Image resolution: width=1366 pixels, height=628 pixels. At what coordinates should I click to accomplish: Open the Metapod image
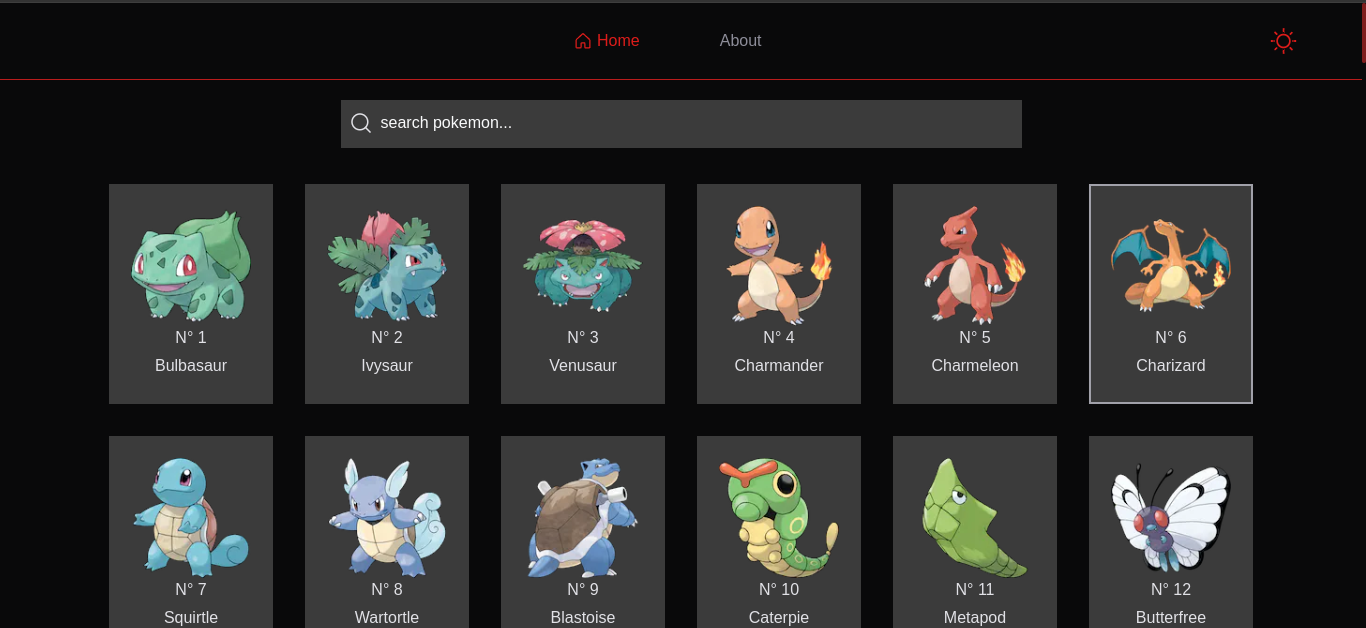(975, 516)
